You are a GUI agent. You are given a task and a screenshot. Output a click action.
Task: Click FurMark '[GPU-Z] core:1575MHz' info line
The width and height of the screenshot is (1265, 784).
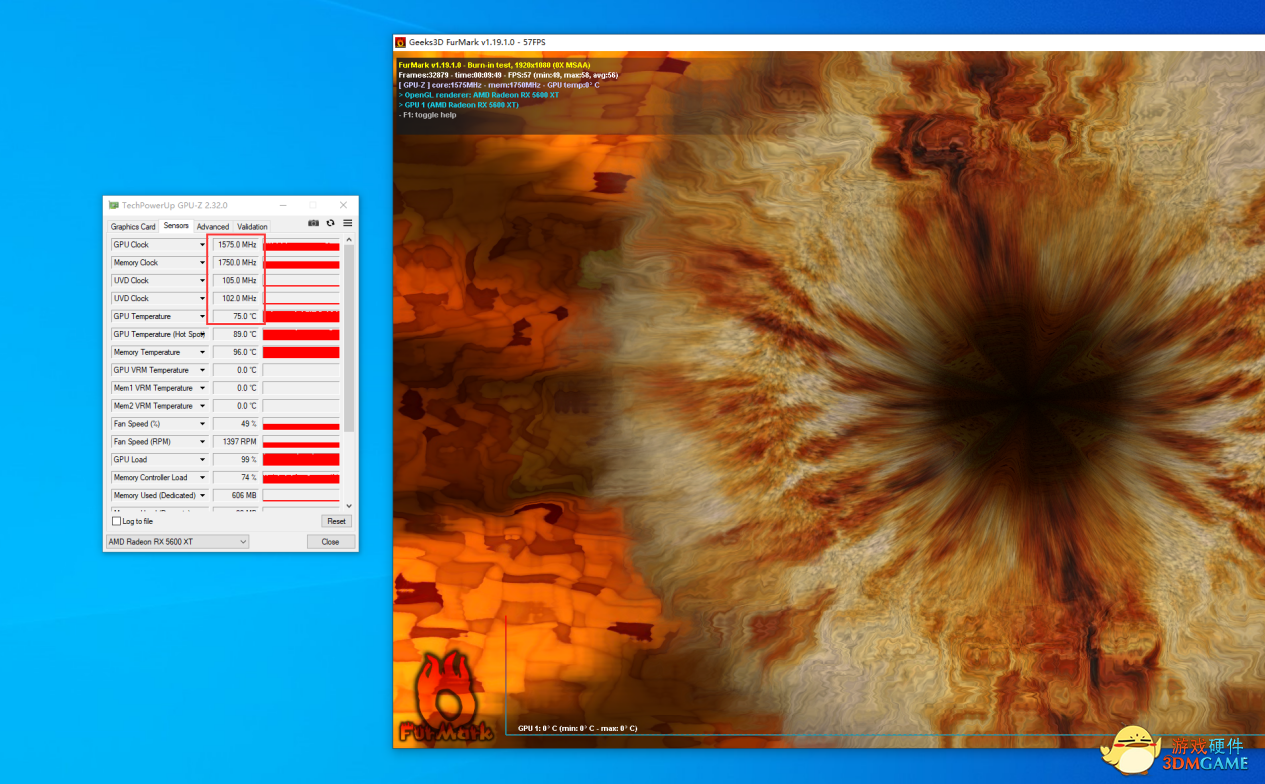[x=498, y=85]
